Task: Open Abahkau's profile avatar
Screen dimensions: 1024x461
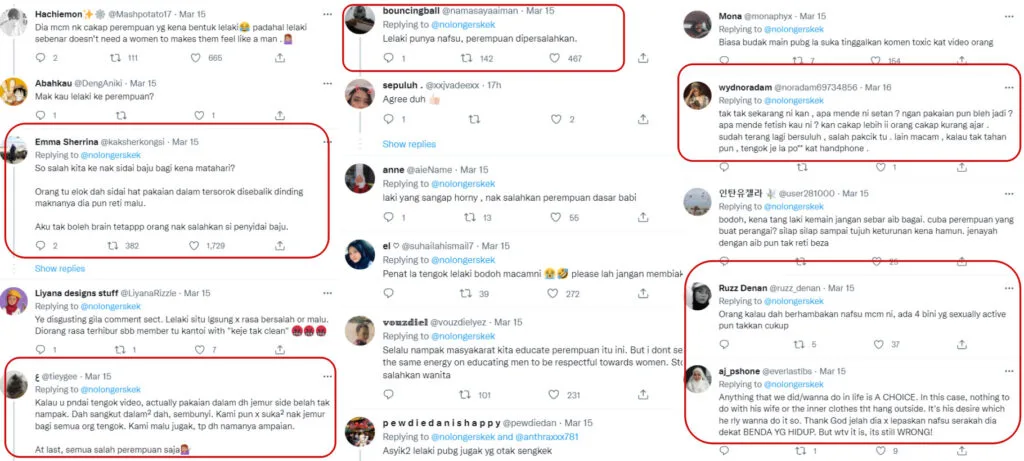Action: [x=17, y=90]
